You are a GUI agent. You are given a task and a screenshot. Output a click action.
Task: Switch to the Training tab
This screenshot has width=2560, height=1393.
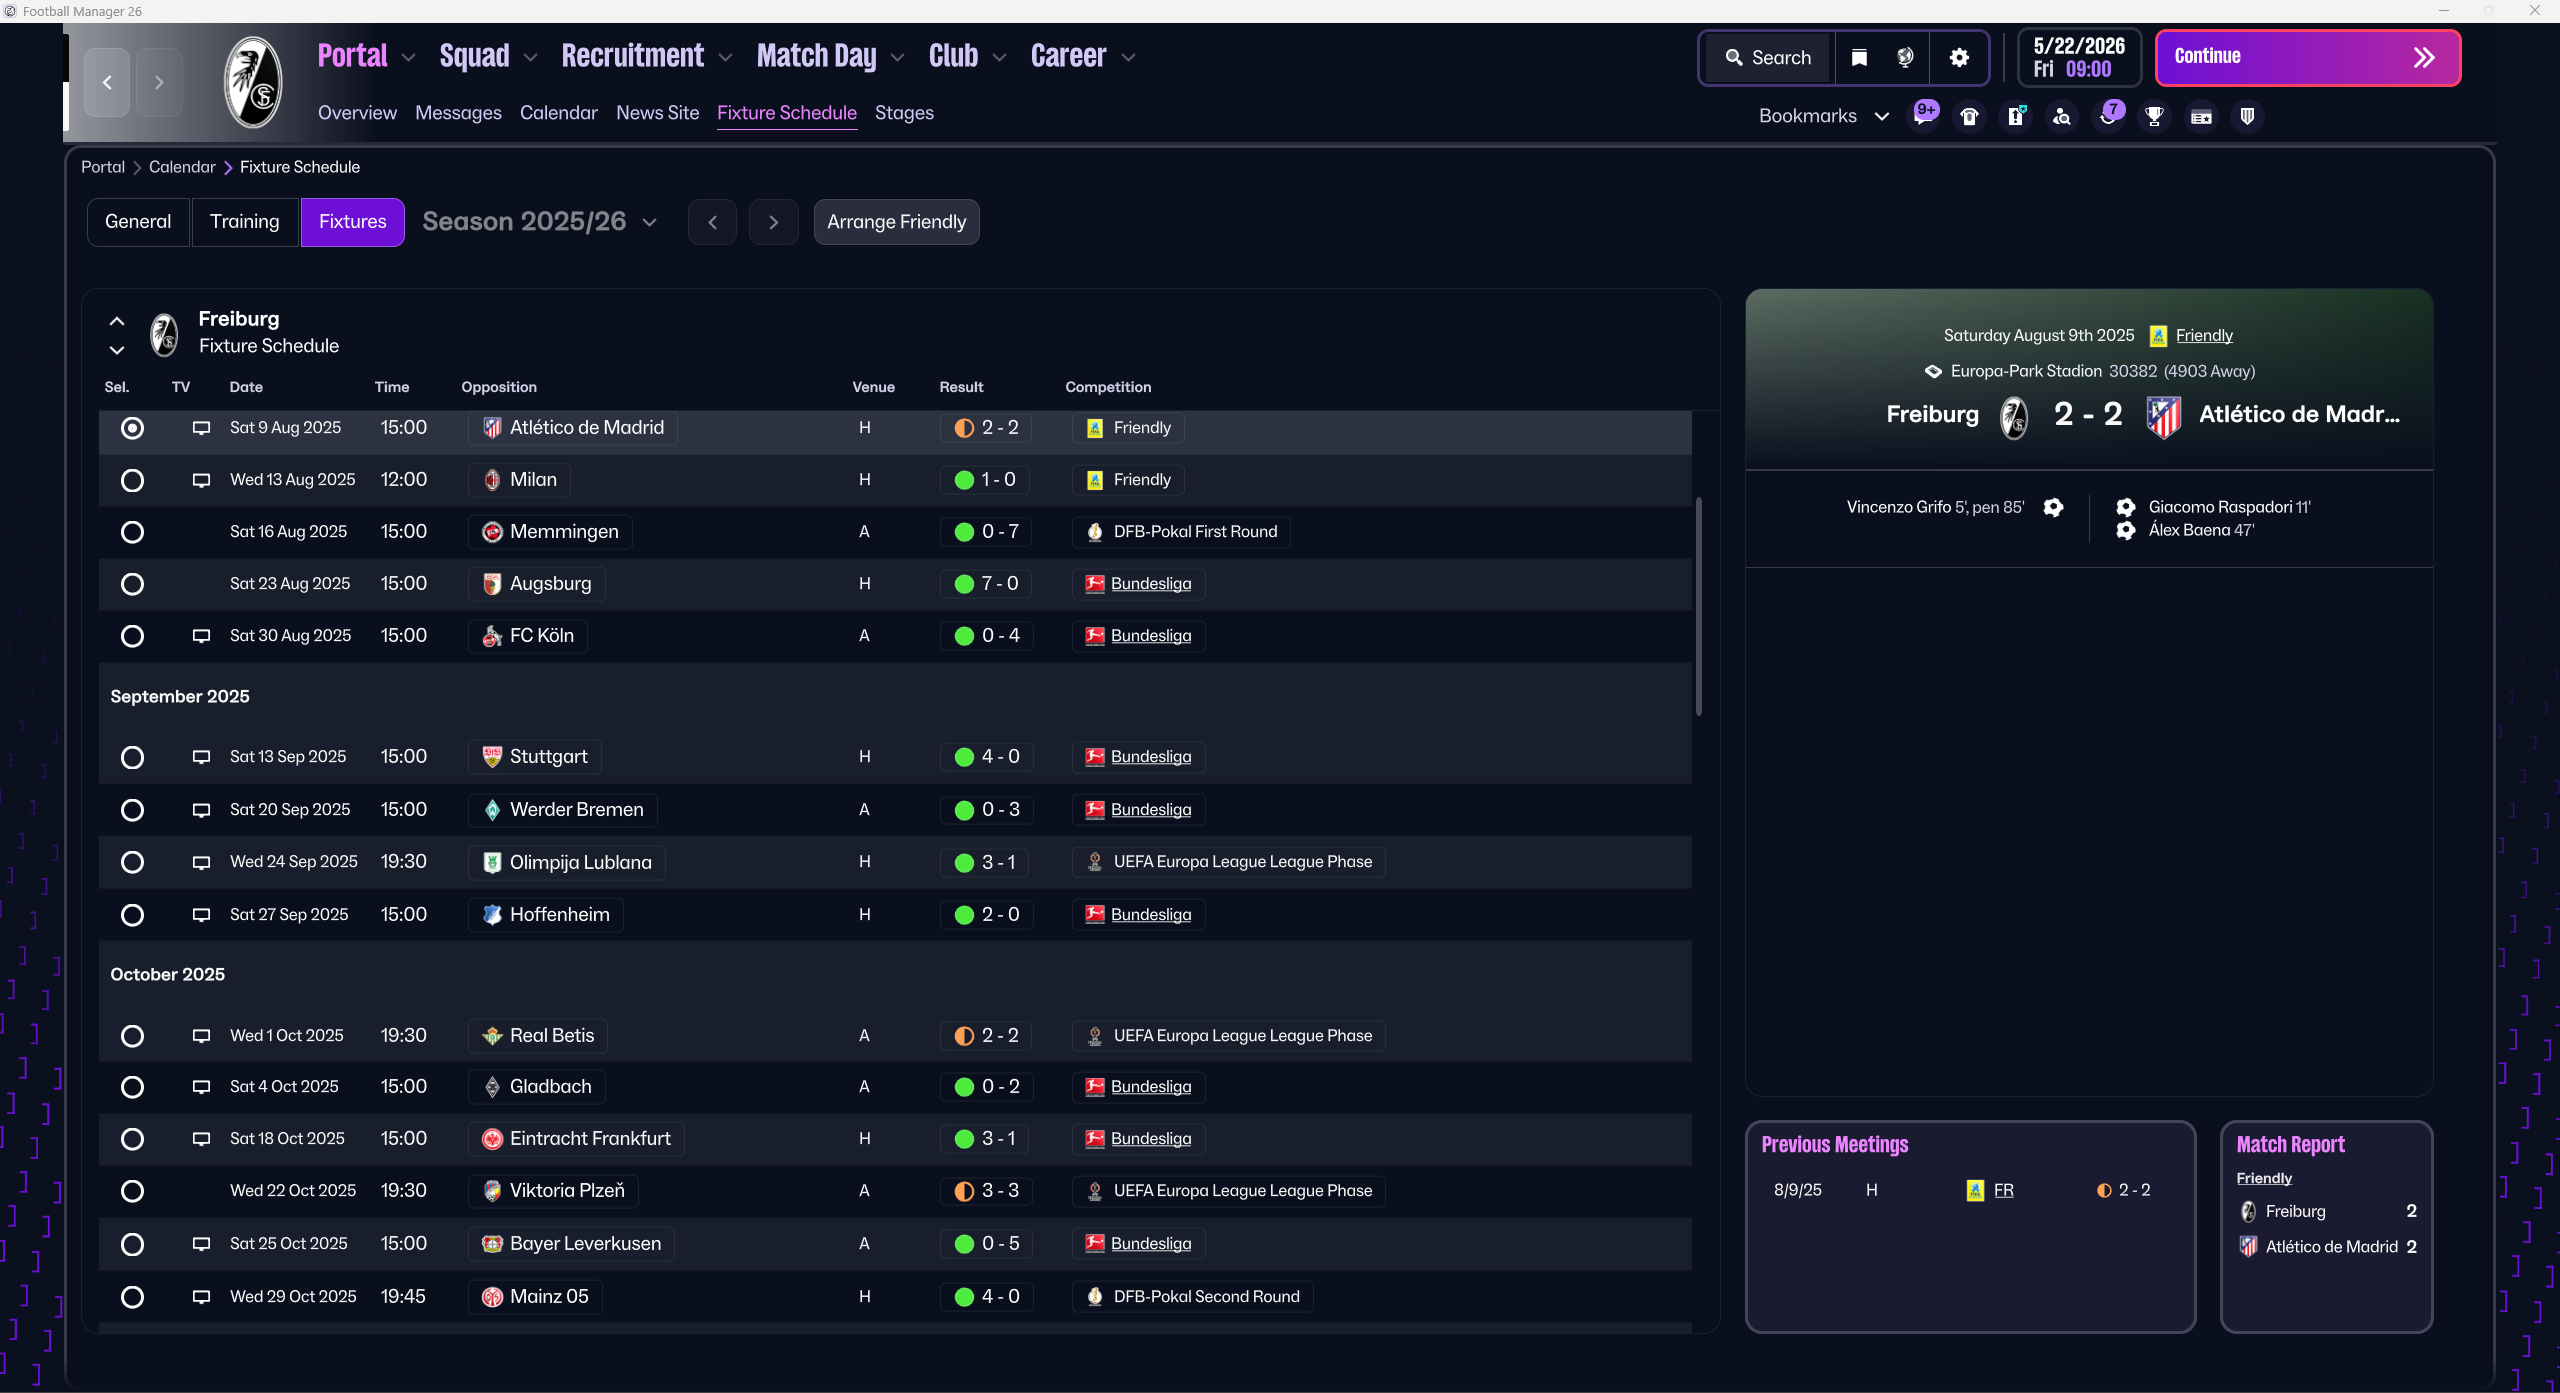pyautogui.click(x=244, y=222)
